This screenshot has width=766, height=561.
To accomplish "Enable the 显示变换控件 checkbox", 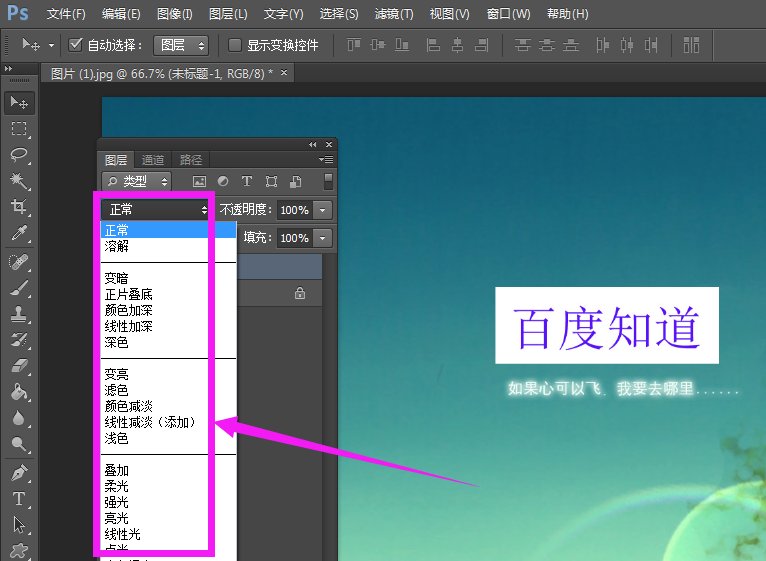I will tap(234, 45).
